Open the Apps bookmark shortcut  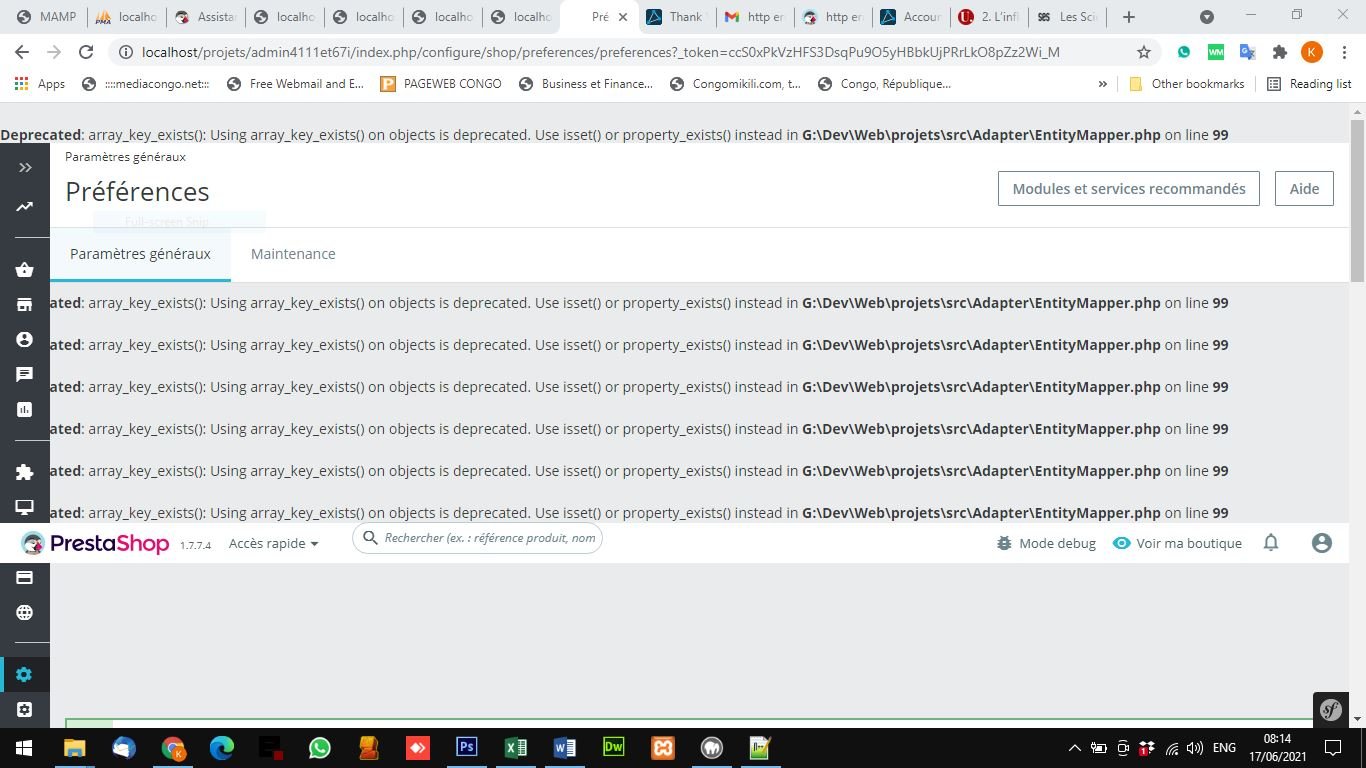coord(40,84)
